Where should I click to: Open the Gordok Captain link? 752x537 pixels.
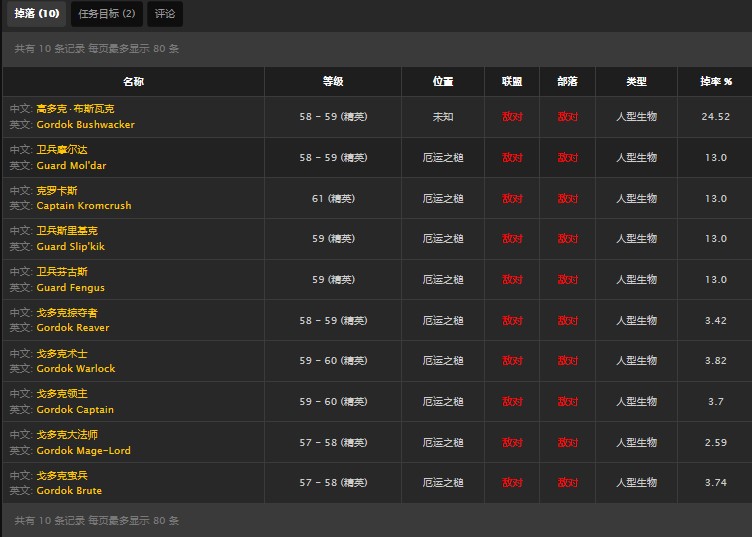[x=75, y=409]
